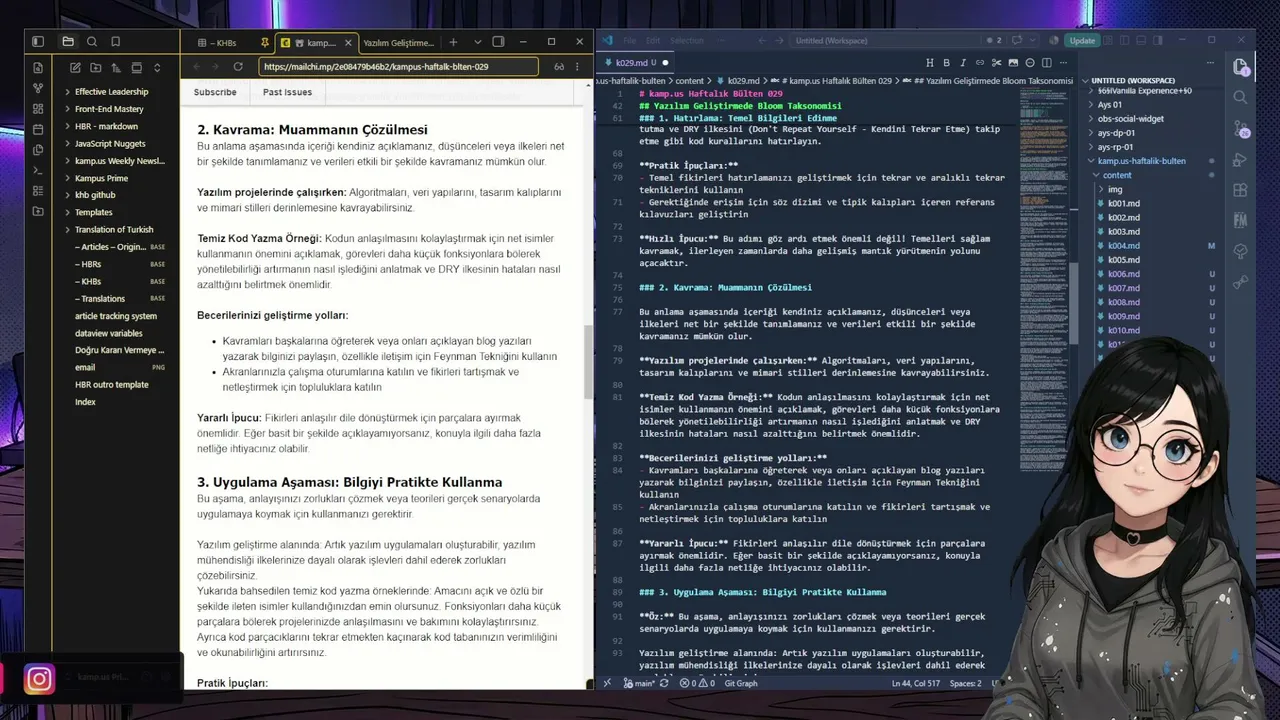Click Subscribe link on Mailchimp page
Screen dimensions: 1280x720
coord(215,92)
